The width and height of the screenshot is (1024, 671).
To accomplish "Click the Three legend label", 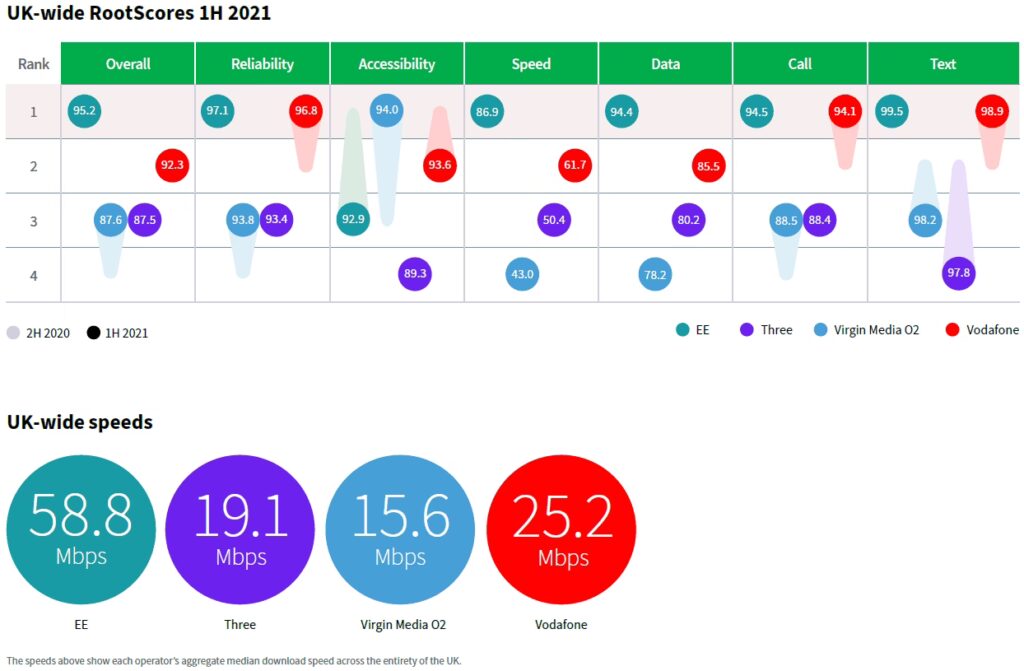I will pyautogui.click(x=776, y=329).
